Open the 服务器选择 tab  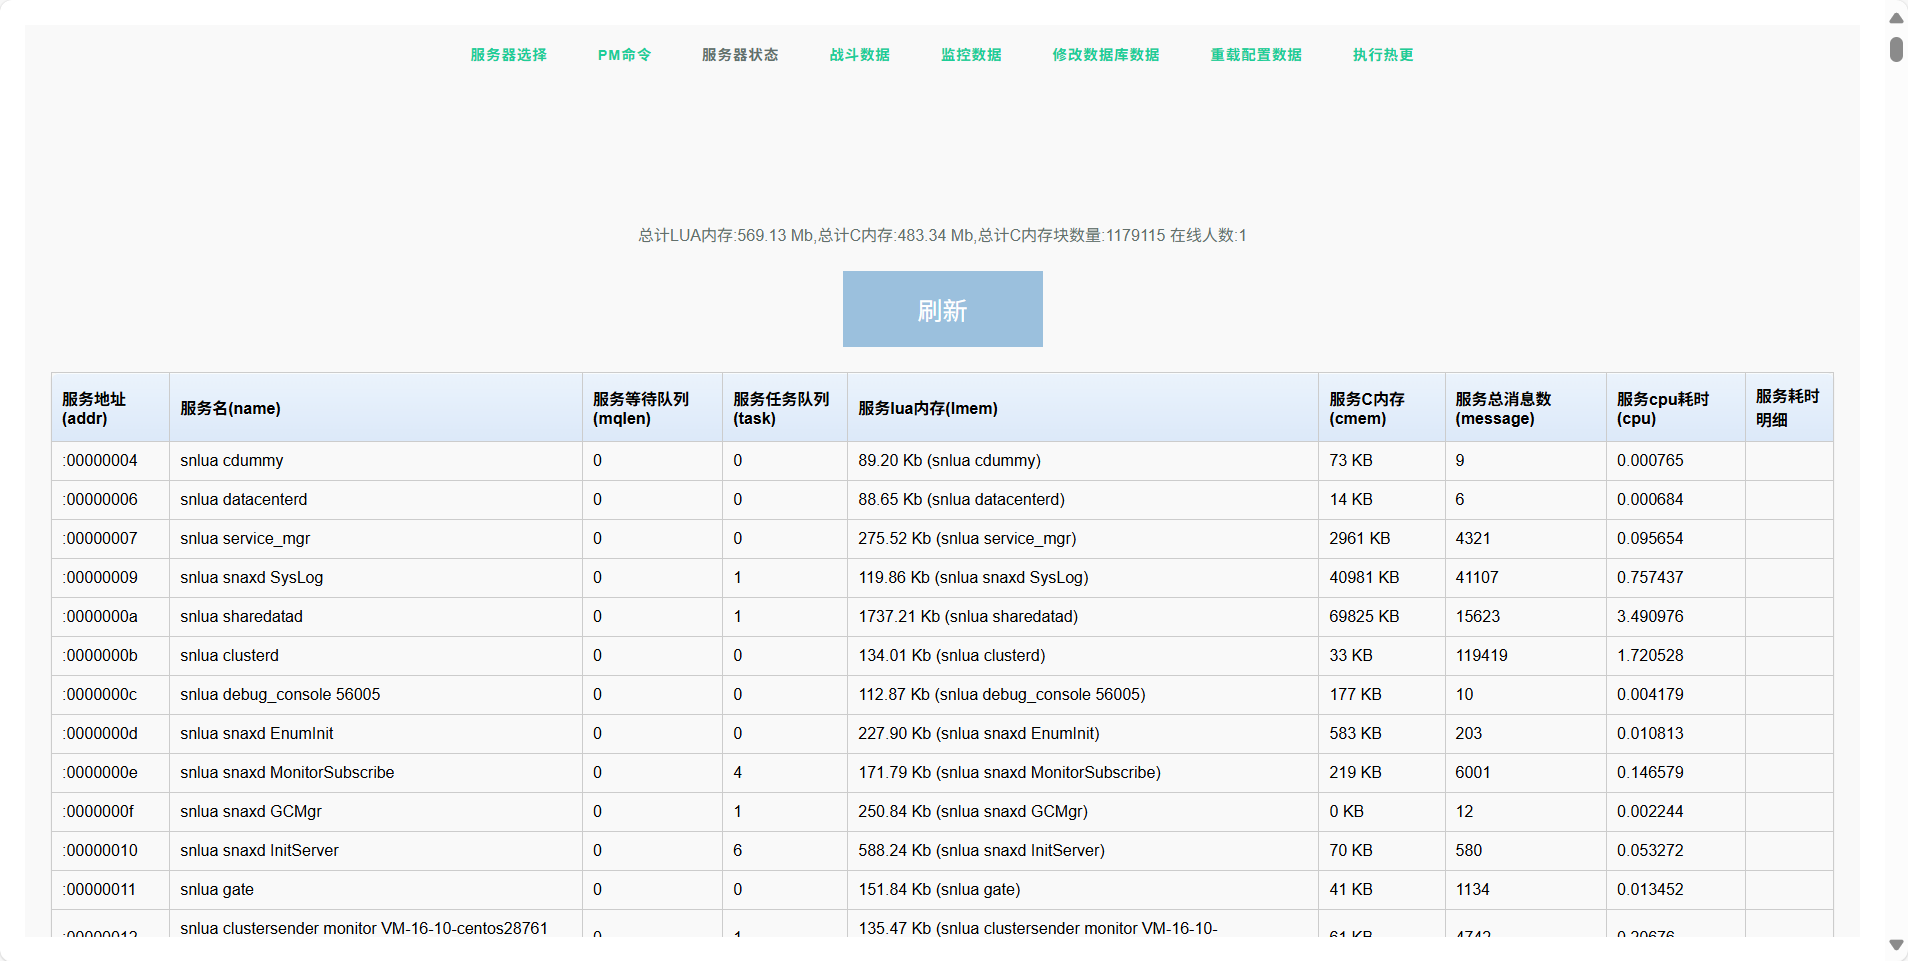(508, 55)
